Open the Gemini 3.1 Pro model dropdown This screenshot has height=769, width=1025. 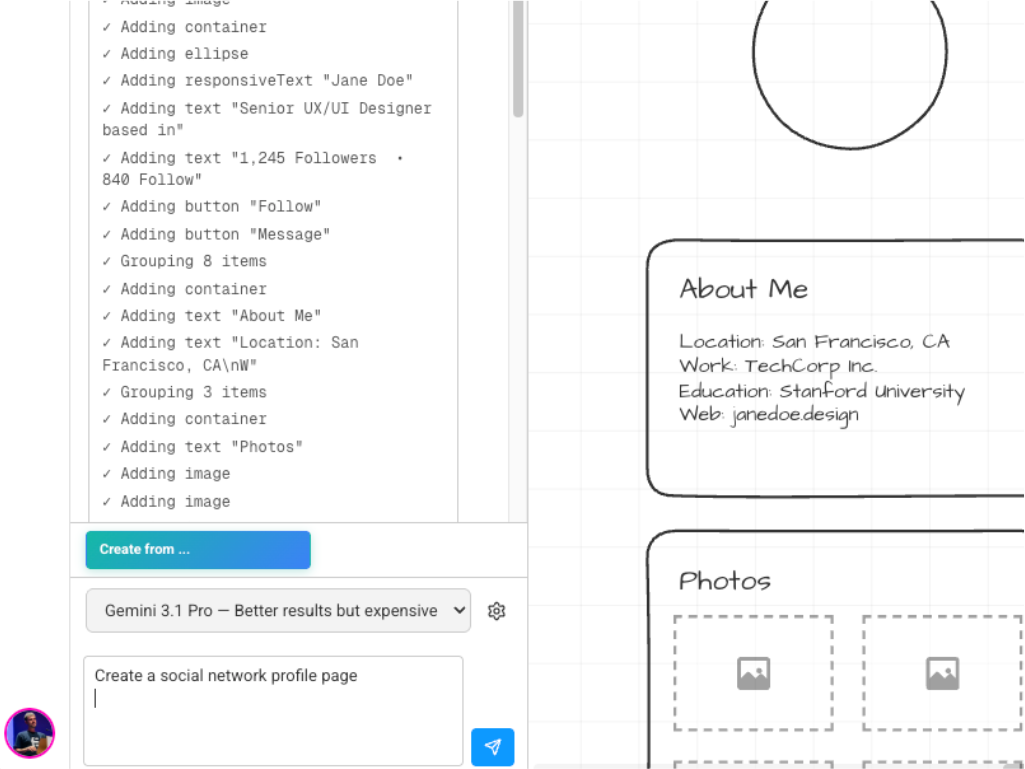pos(278,611)
